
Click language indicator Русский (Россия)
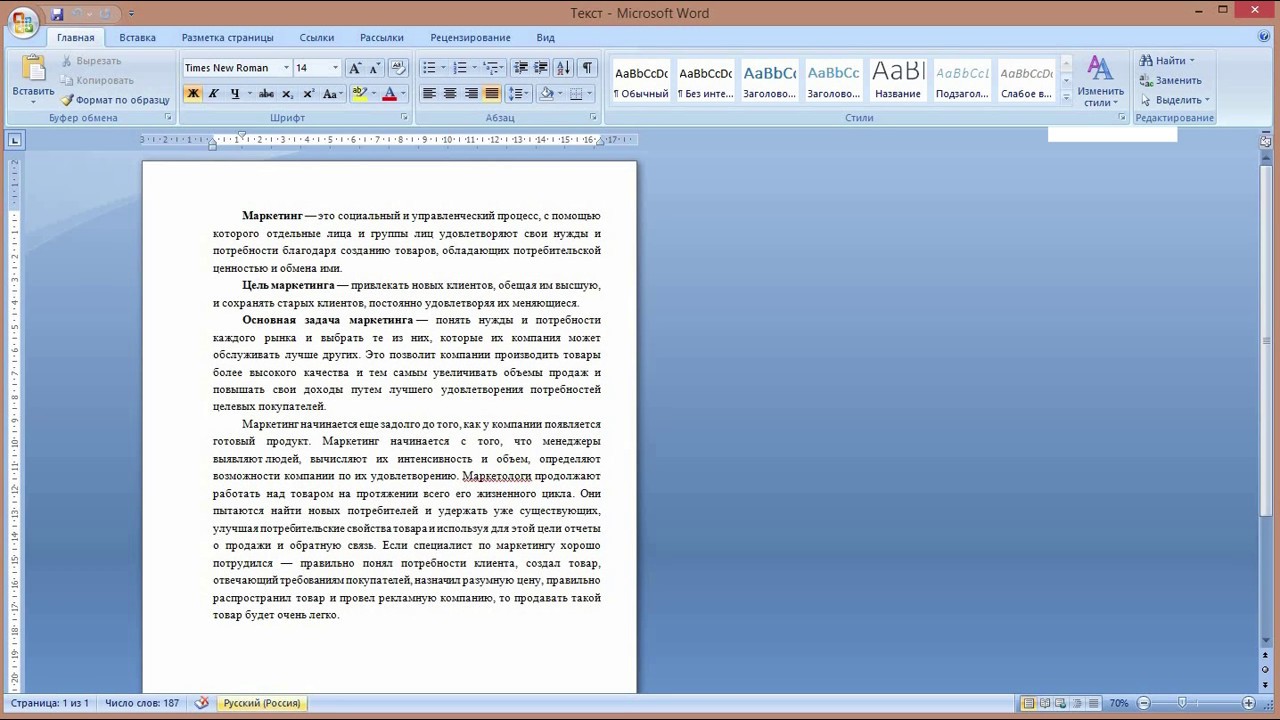click(x=262, y=703)
